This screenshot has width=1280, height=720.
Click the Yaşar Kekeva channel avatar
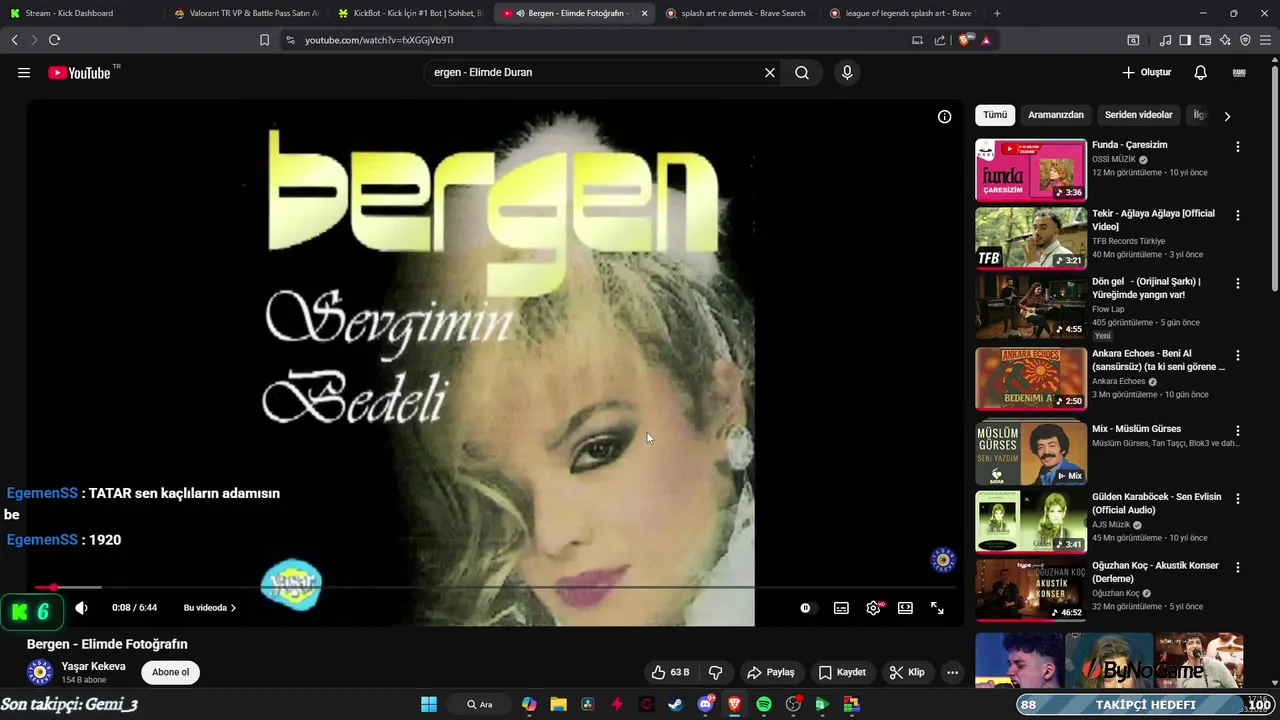point(40,672)
